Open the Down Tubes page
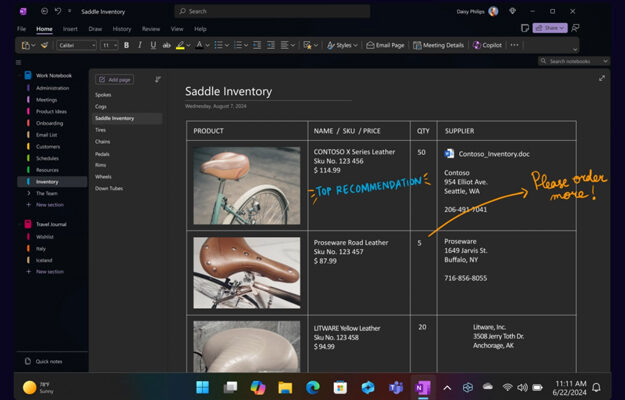 tap(109, 188)
